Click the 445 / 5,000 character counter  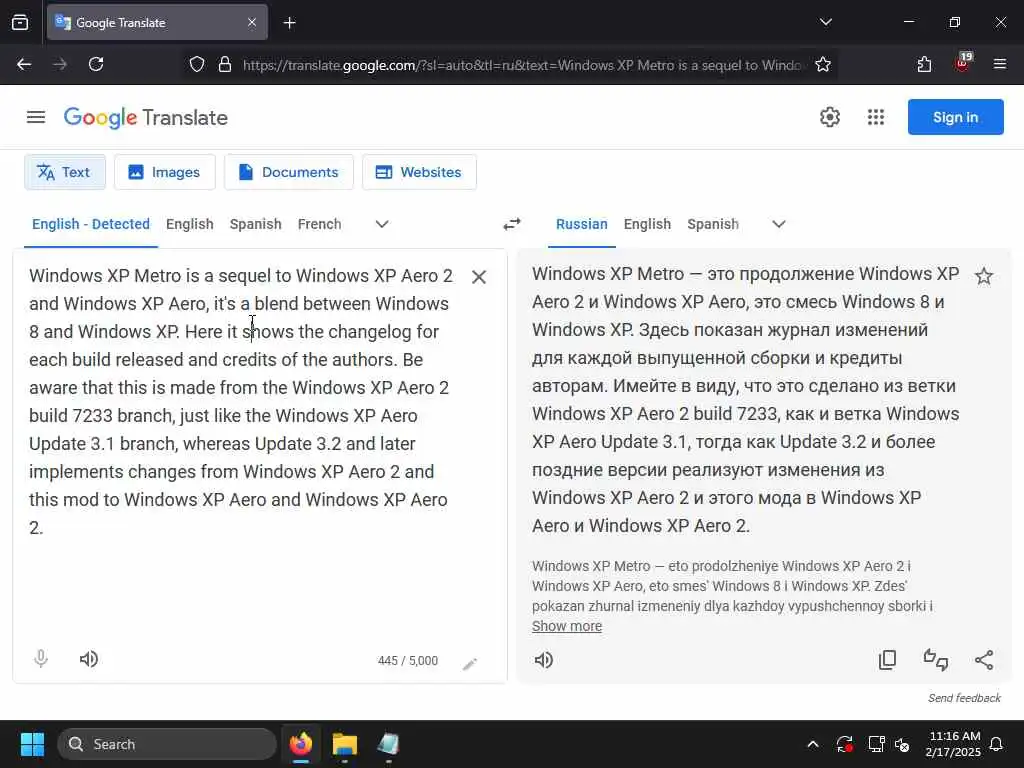pos(408,660)
